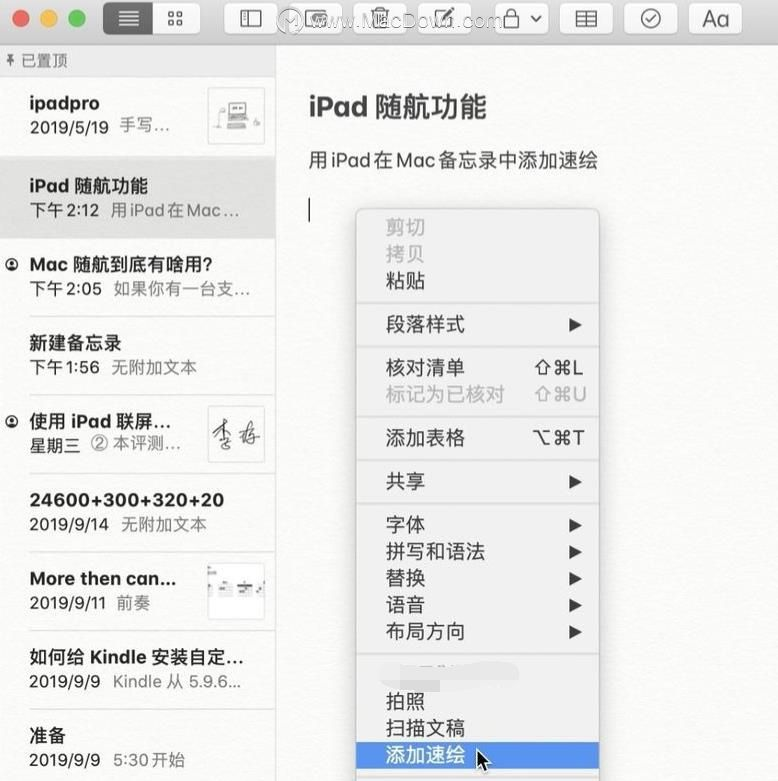Click the 已置顶 pinned section header

click(x=137, y=61)
